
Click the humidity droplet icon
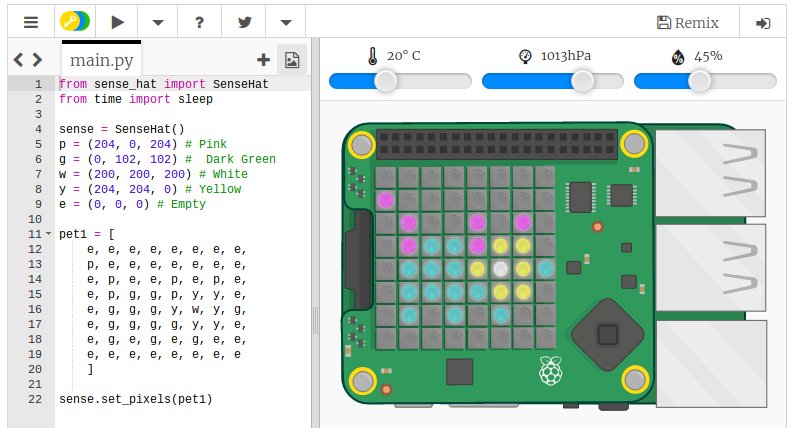(678, 57)
